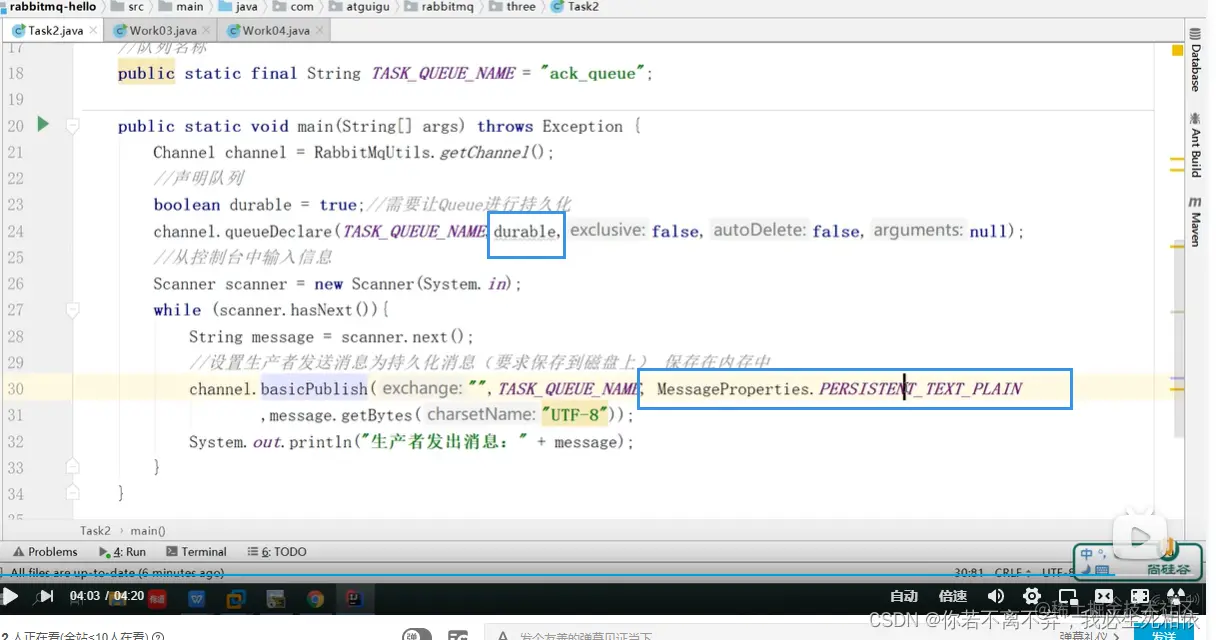Viewport: 1216px width, 640px height.
Task: Click 自动 quality selector in video player
Action: [x=904, y=597]
